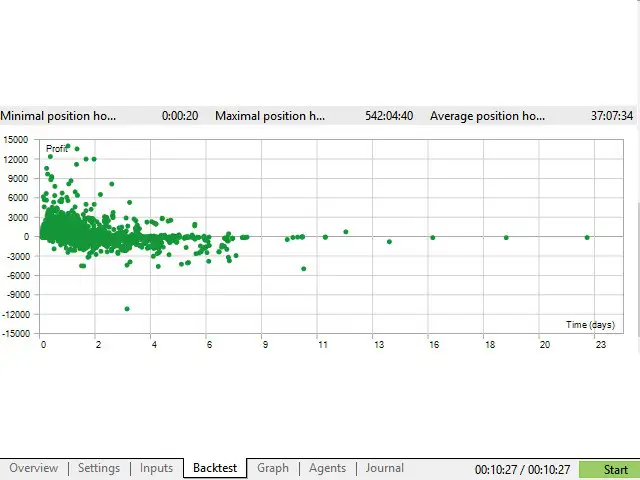
Task: View the Journal tab
Action: coord(384,468)
